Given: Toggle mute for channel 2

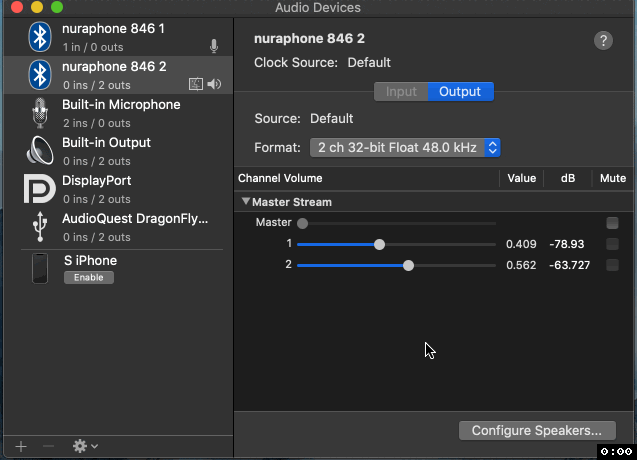Looking at the screenshot, I should coord(612,265).
